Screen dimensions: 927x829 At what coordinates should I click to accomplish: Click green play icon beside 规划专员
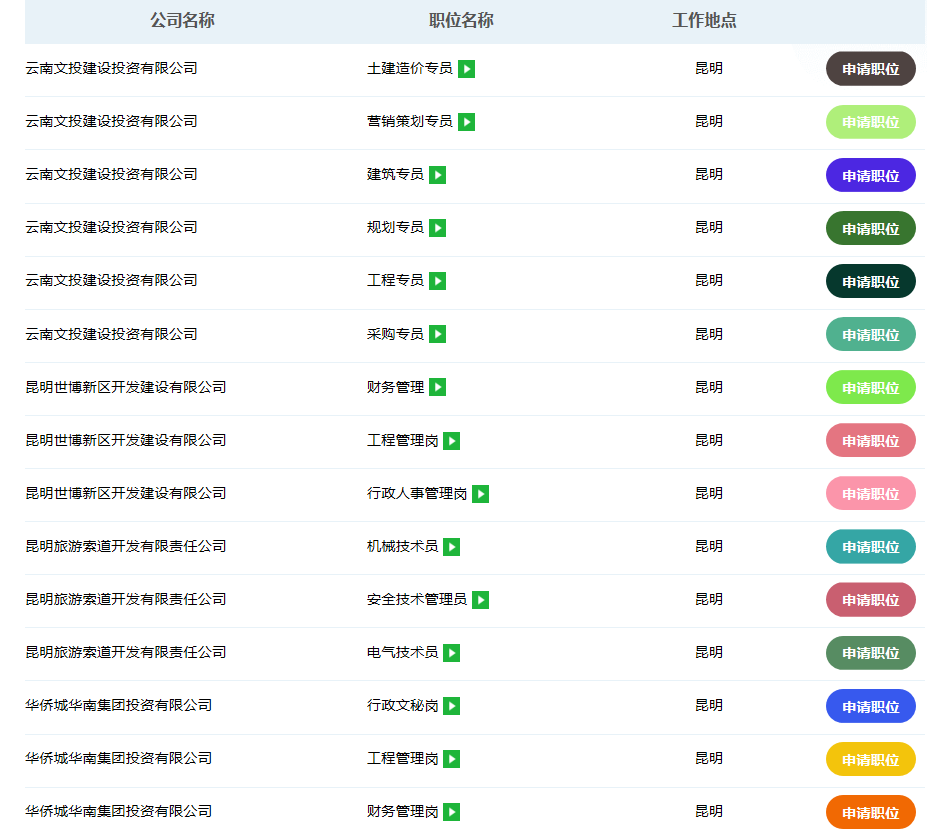437,228
